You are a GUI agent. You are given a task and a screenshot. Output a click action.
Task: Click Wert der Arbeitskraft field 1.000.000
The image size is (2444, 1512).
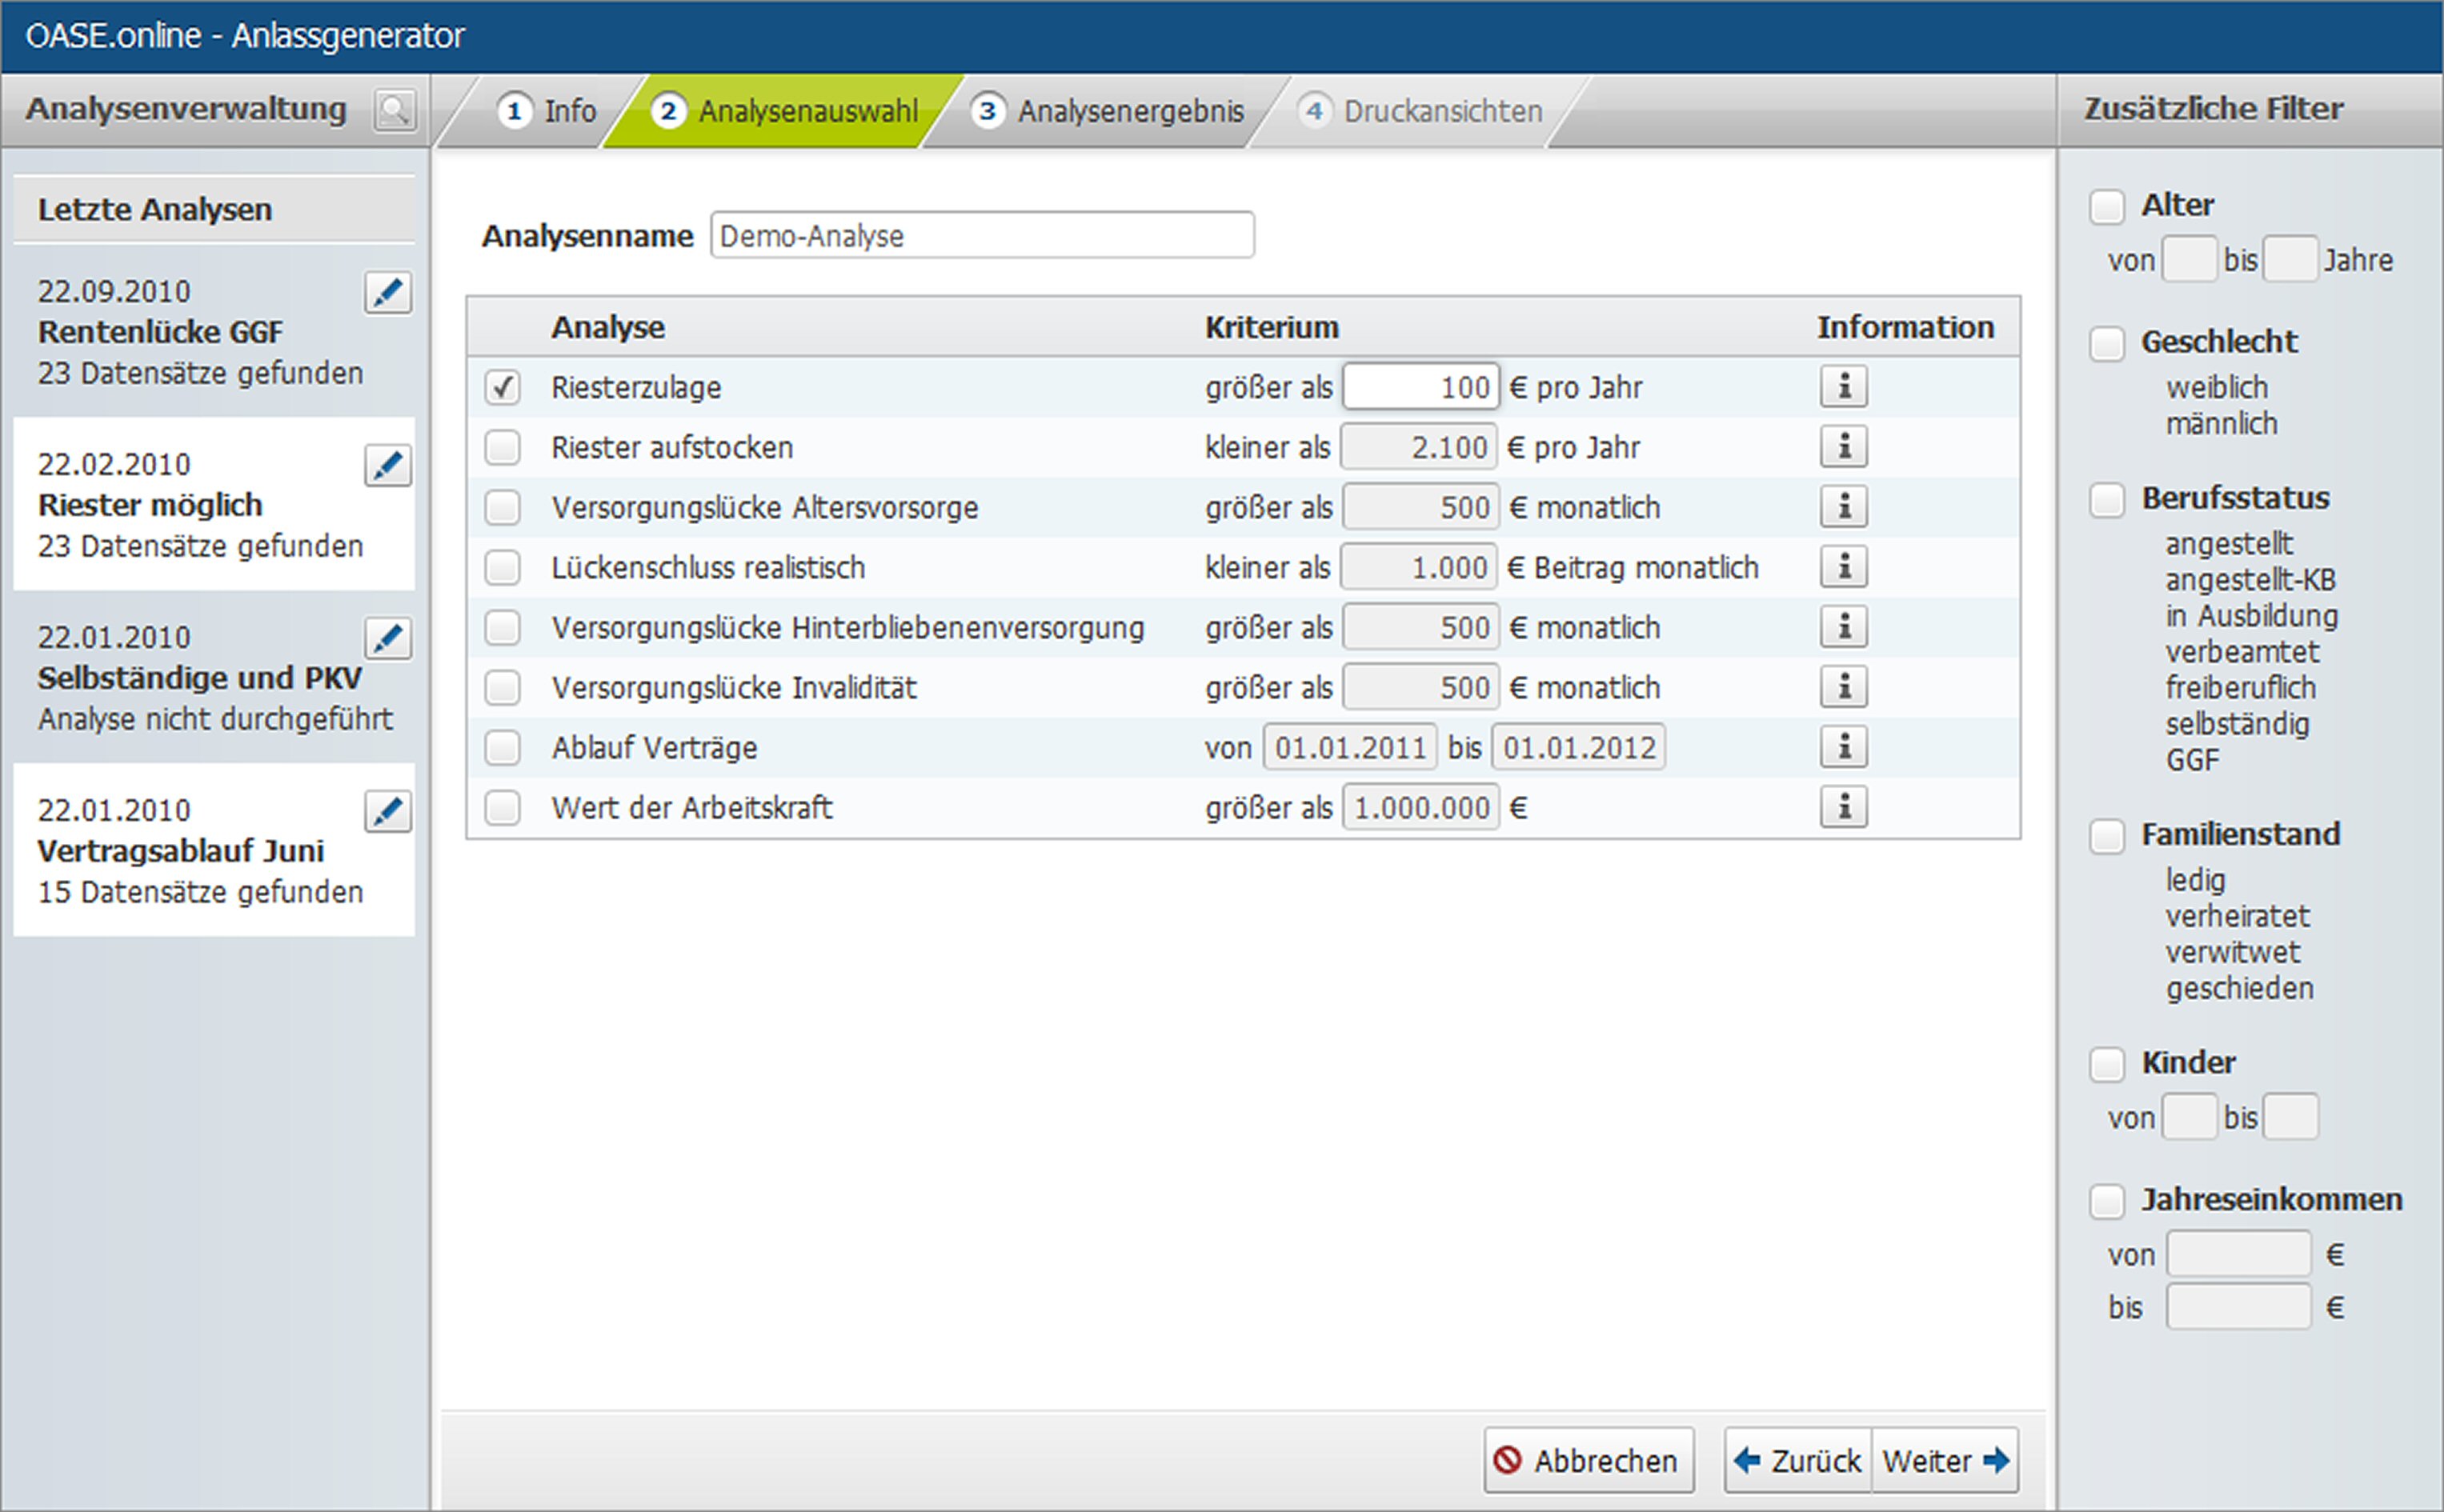coord(1421,807)
